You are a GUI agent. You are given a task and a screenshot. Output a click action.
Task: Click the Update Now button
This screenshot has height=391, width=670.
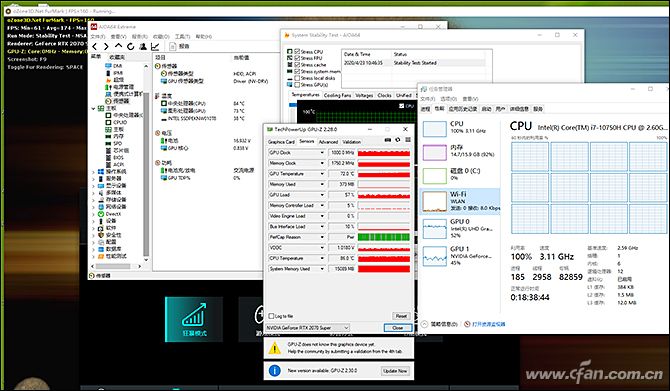pos(395,370)
